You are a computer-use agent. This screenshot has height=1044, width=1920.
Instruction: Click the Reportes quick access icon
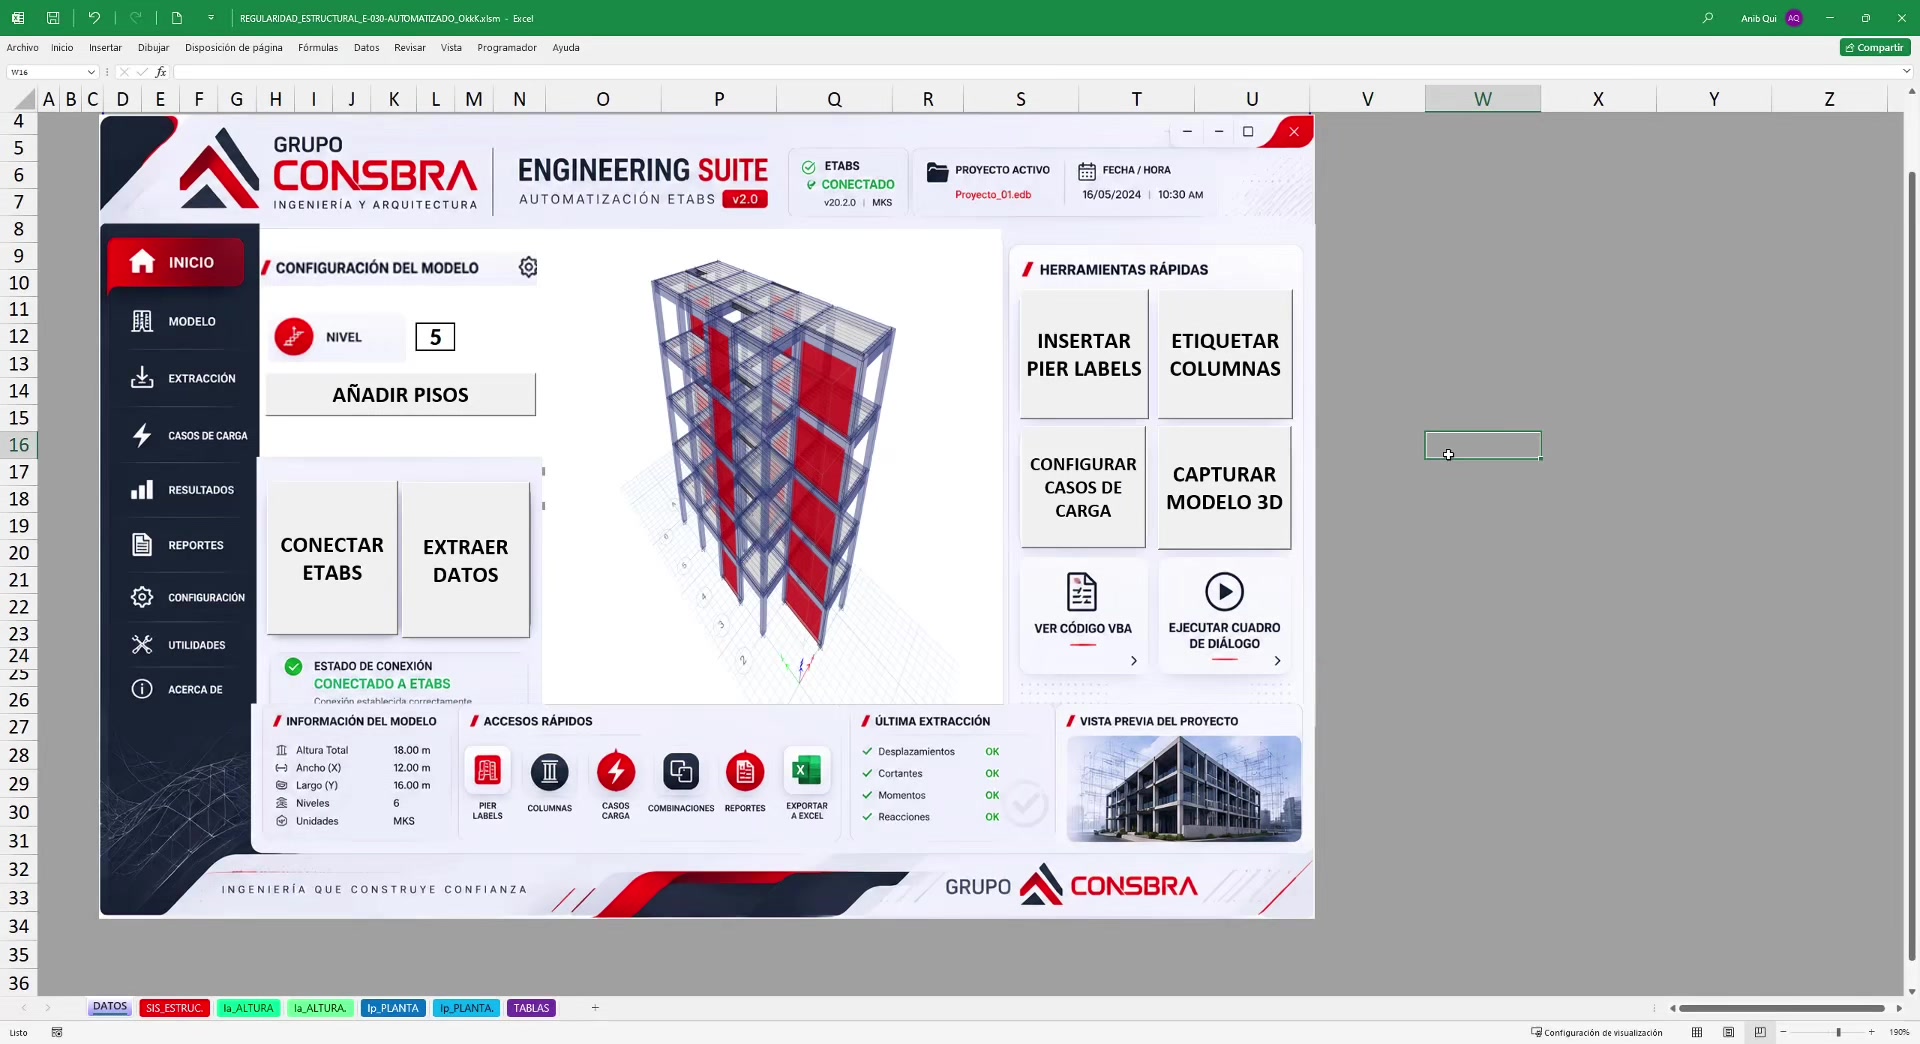[745, 771]
